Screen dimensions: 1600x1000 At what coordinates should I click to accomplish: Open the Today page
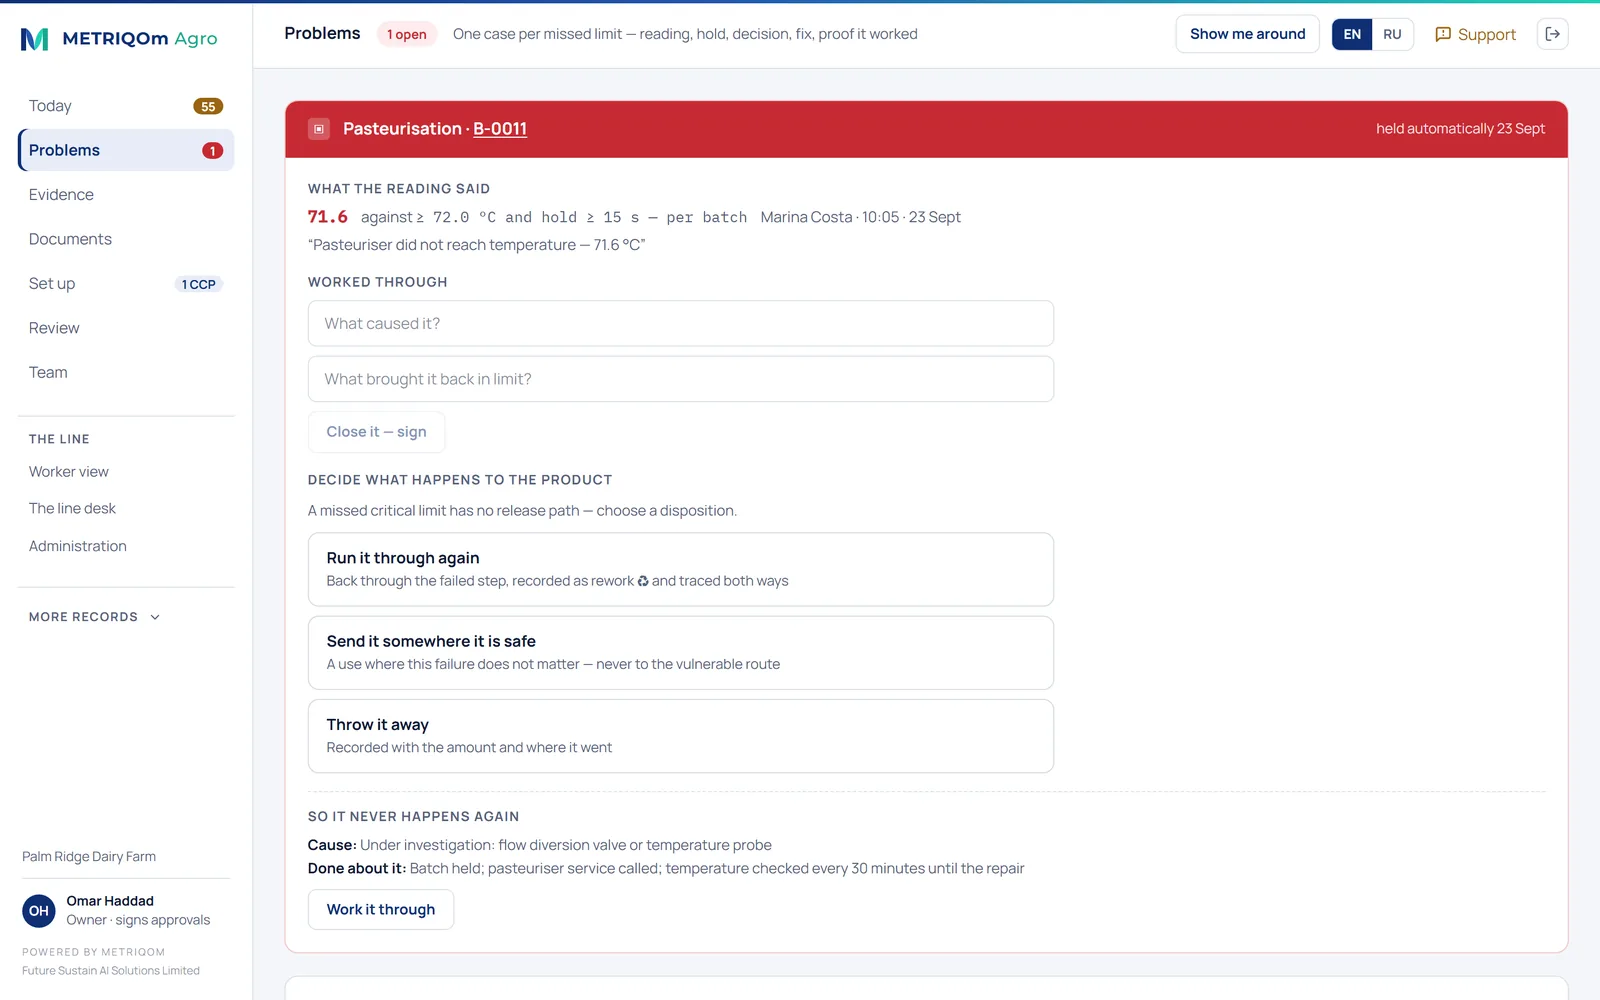pyautogui.click(x=126, y=106)
